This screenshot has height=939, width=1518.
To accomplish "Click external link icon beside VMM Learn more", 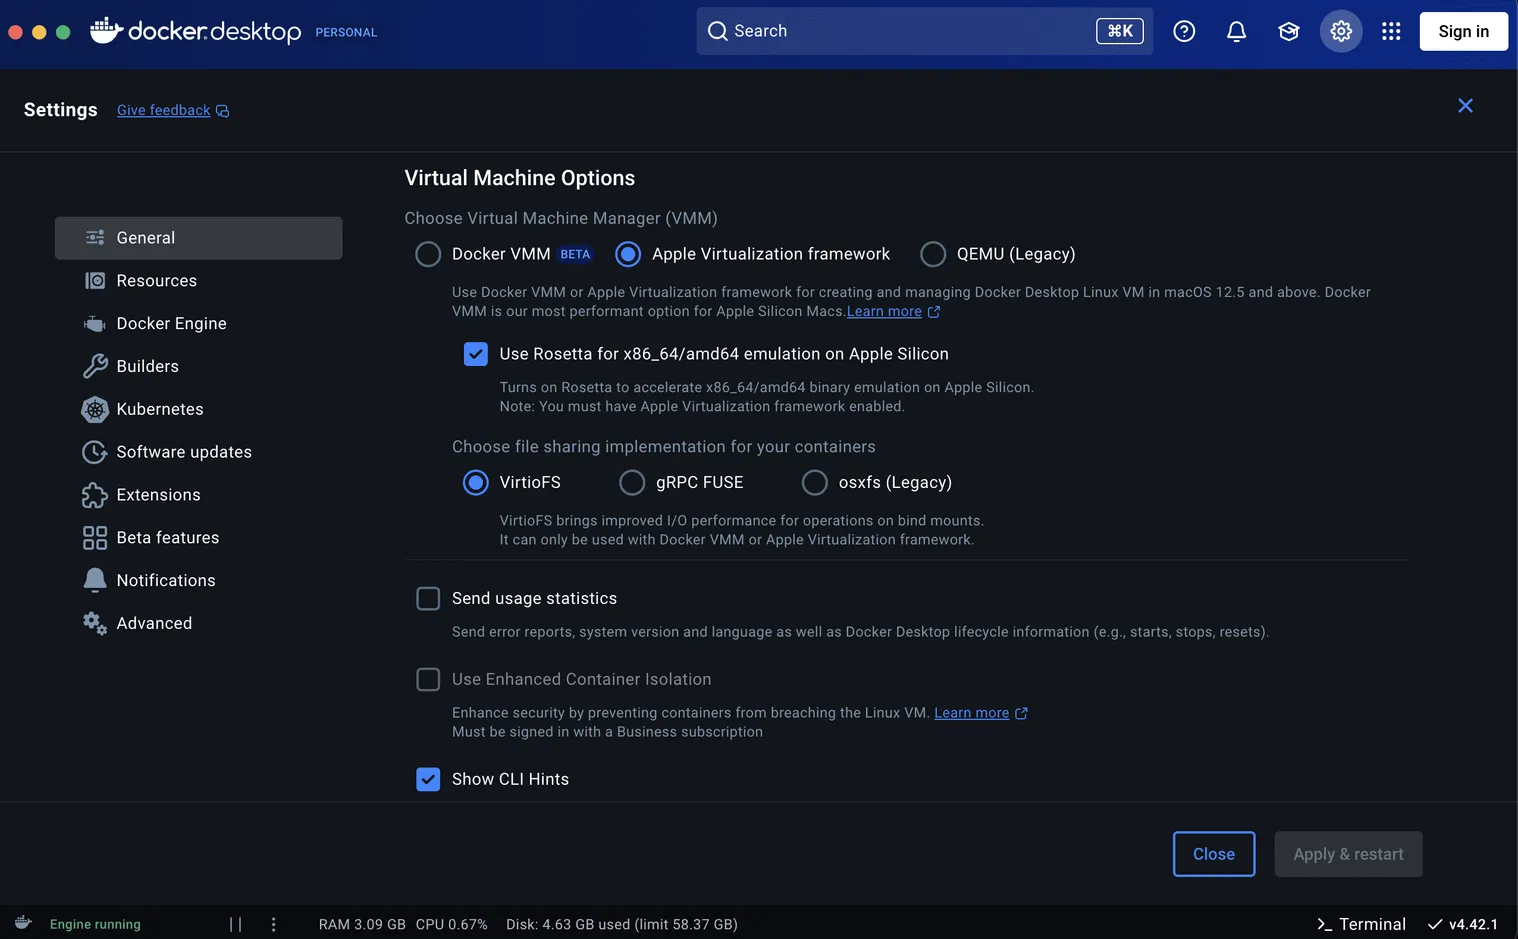I will 934,312.
